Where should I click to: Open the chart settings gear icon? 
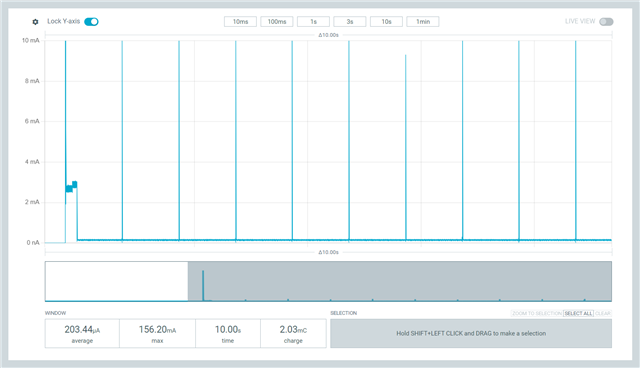point(35,22)
